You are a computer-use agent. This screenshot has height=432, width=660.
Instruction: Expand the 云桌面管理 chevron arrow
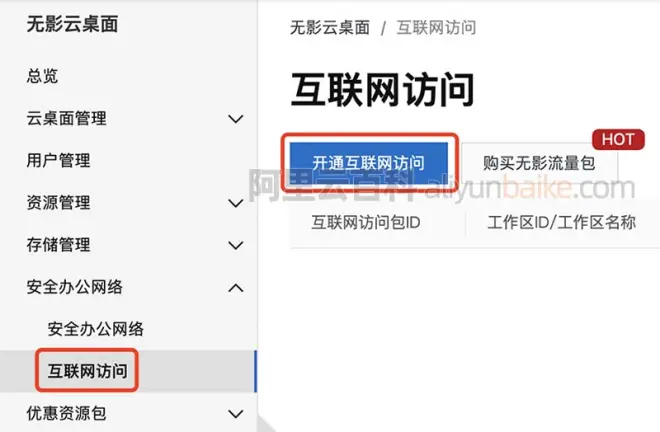point(236,119)
